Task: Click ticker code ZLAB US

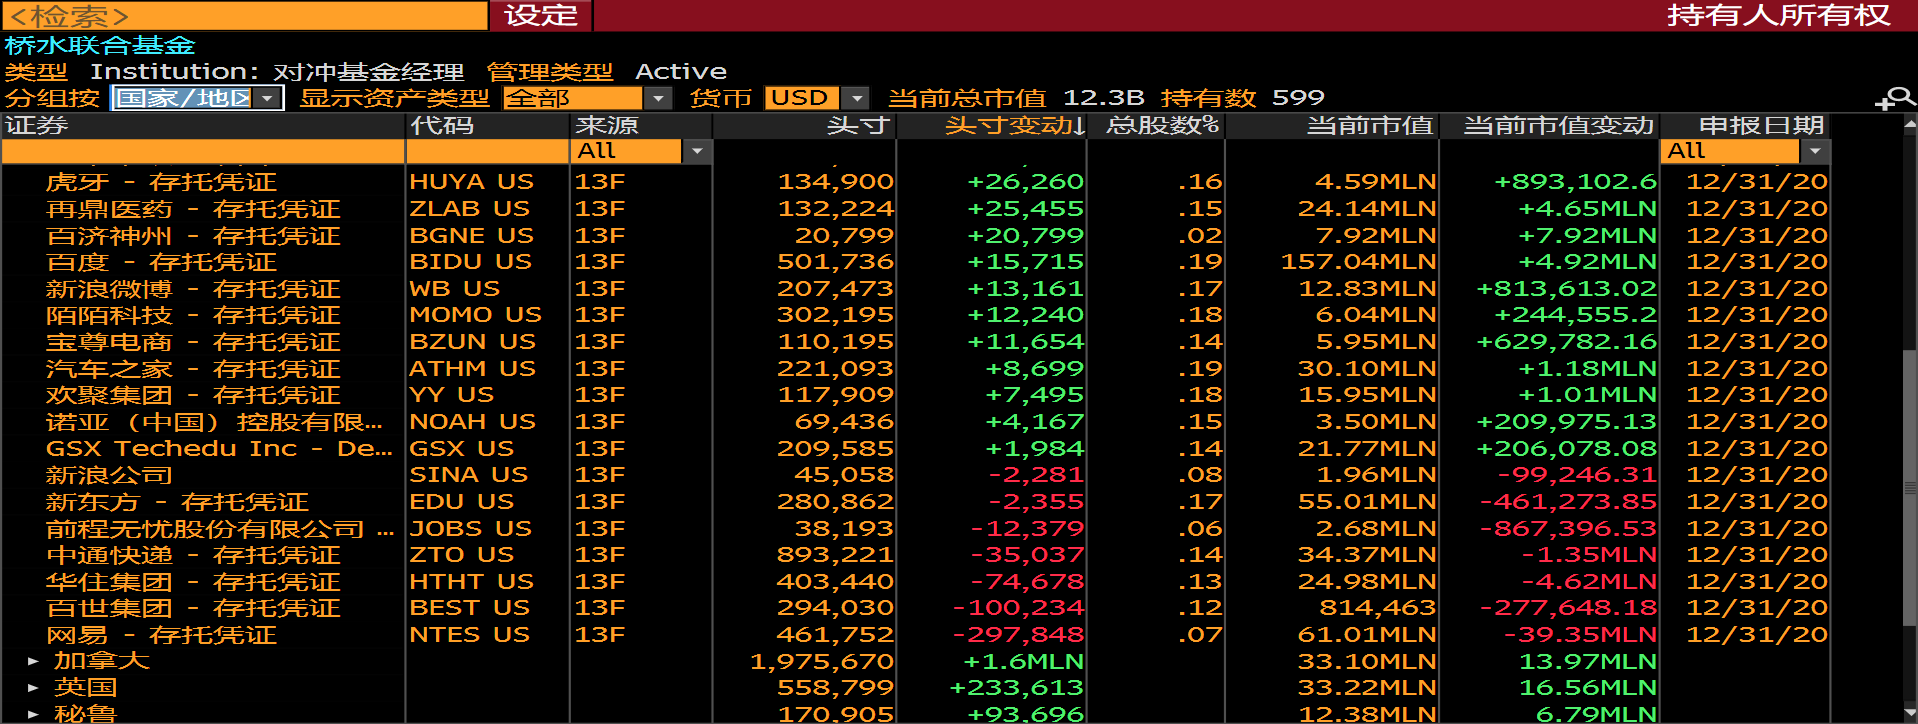Action: pos(469,209)
